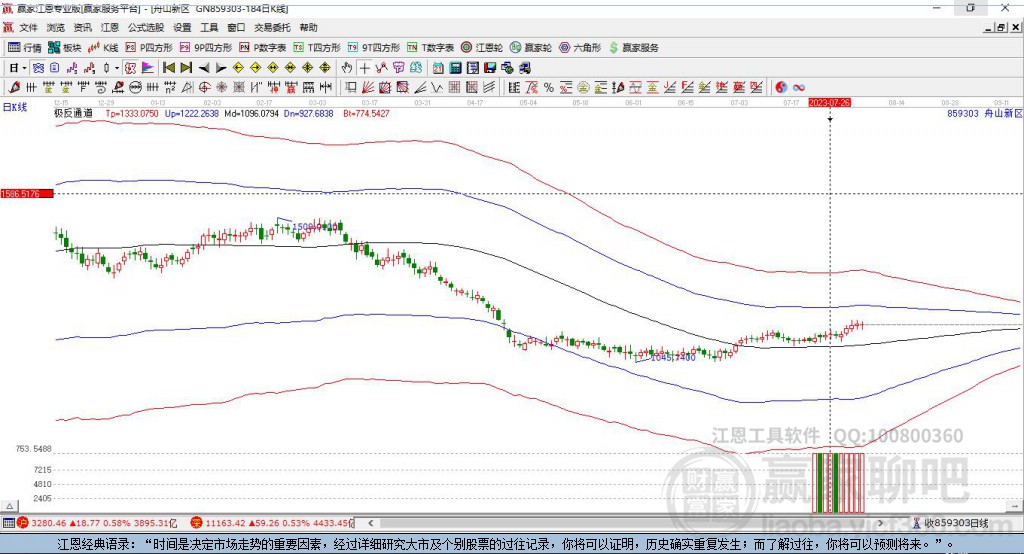
Task: Click the percent % tool icon
Action: (549, 88)
